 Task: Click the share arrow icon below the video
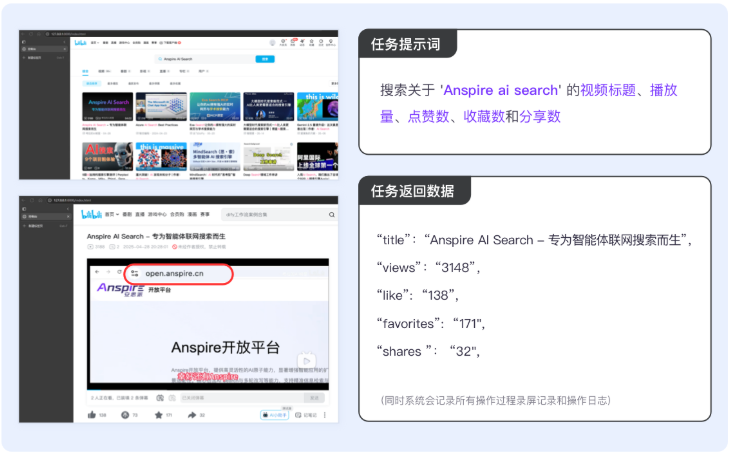pyautogui.click(x=192, y=413)
